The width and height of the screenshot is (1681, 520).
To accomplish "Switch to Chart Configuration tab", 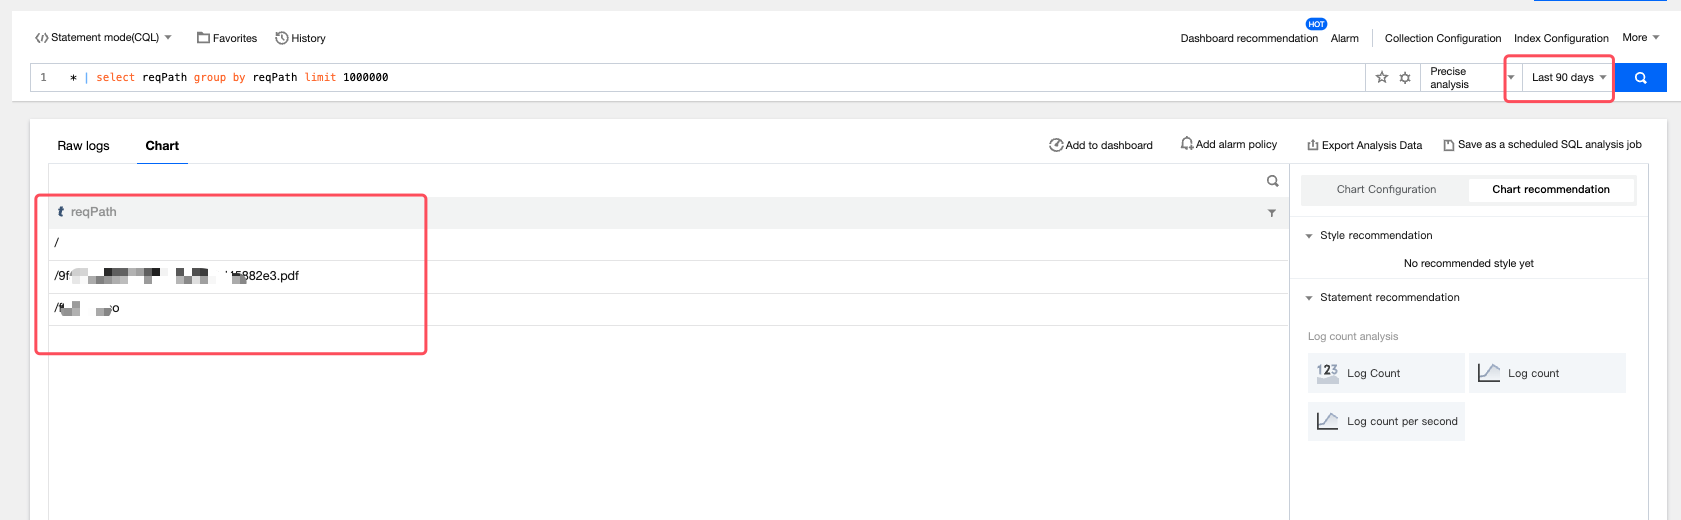I will 1386,189.
